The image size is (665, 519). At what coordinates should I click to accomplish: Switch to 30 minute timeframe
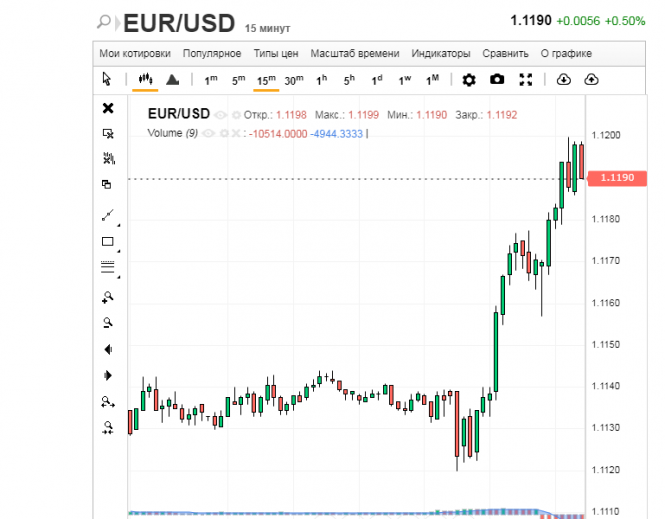click(294, 80)
